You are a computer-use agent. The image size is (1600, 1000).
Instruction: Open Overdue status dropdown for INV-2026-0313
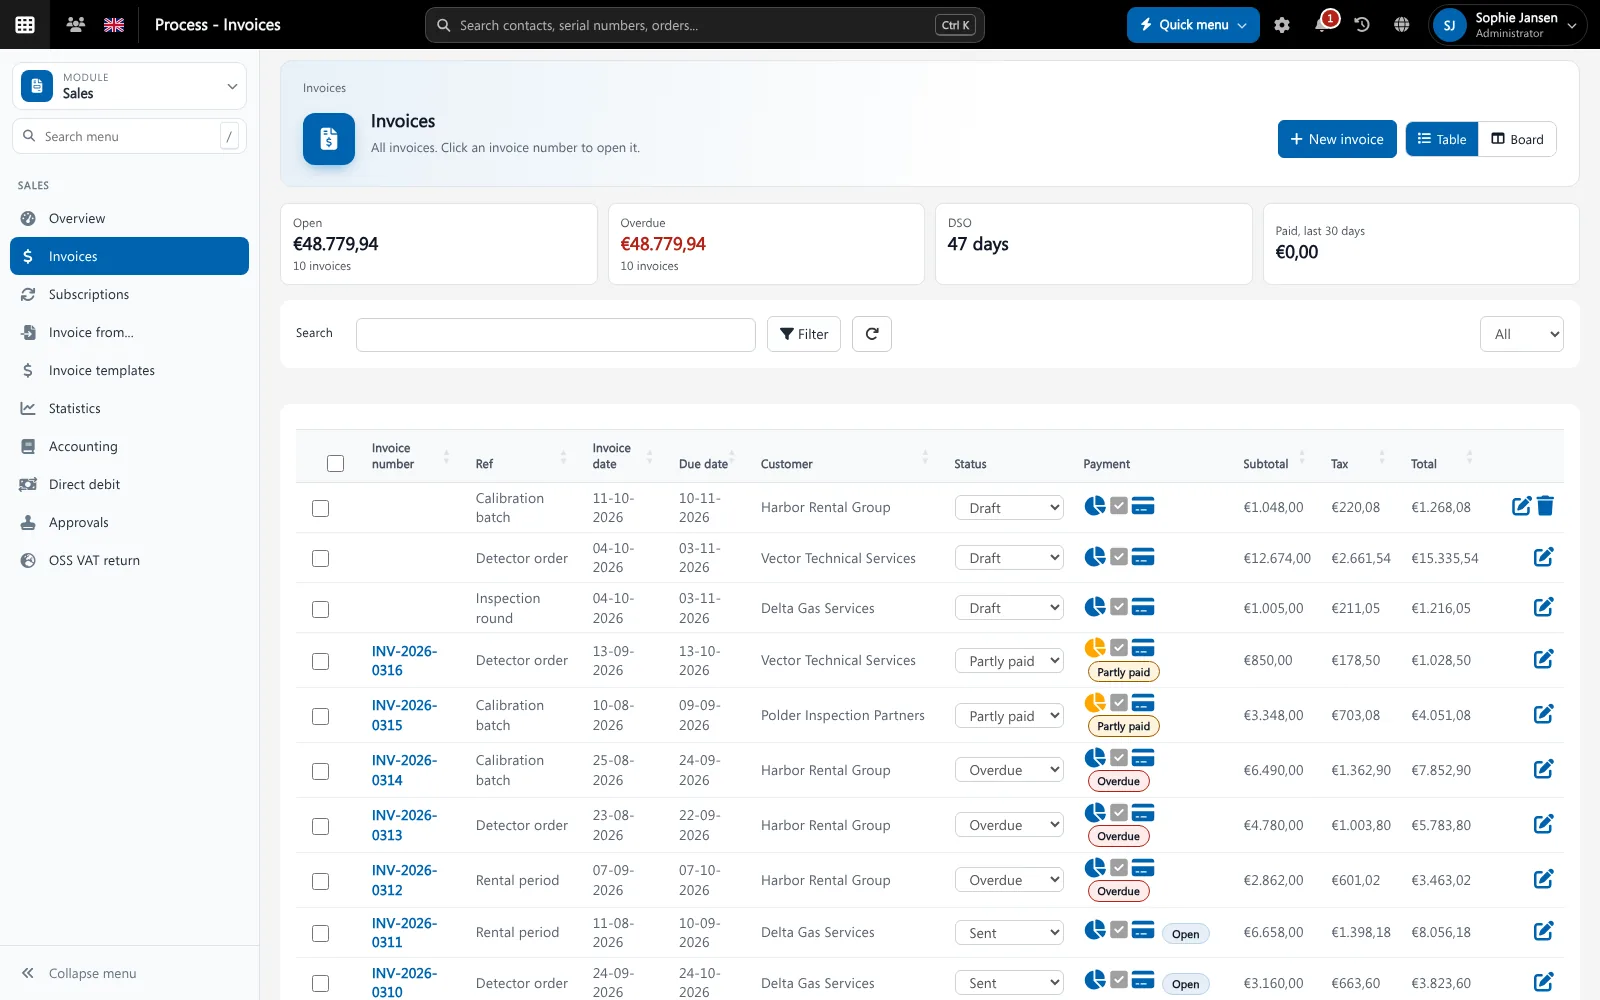coord(1009,825)
